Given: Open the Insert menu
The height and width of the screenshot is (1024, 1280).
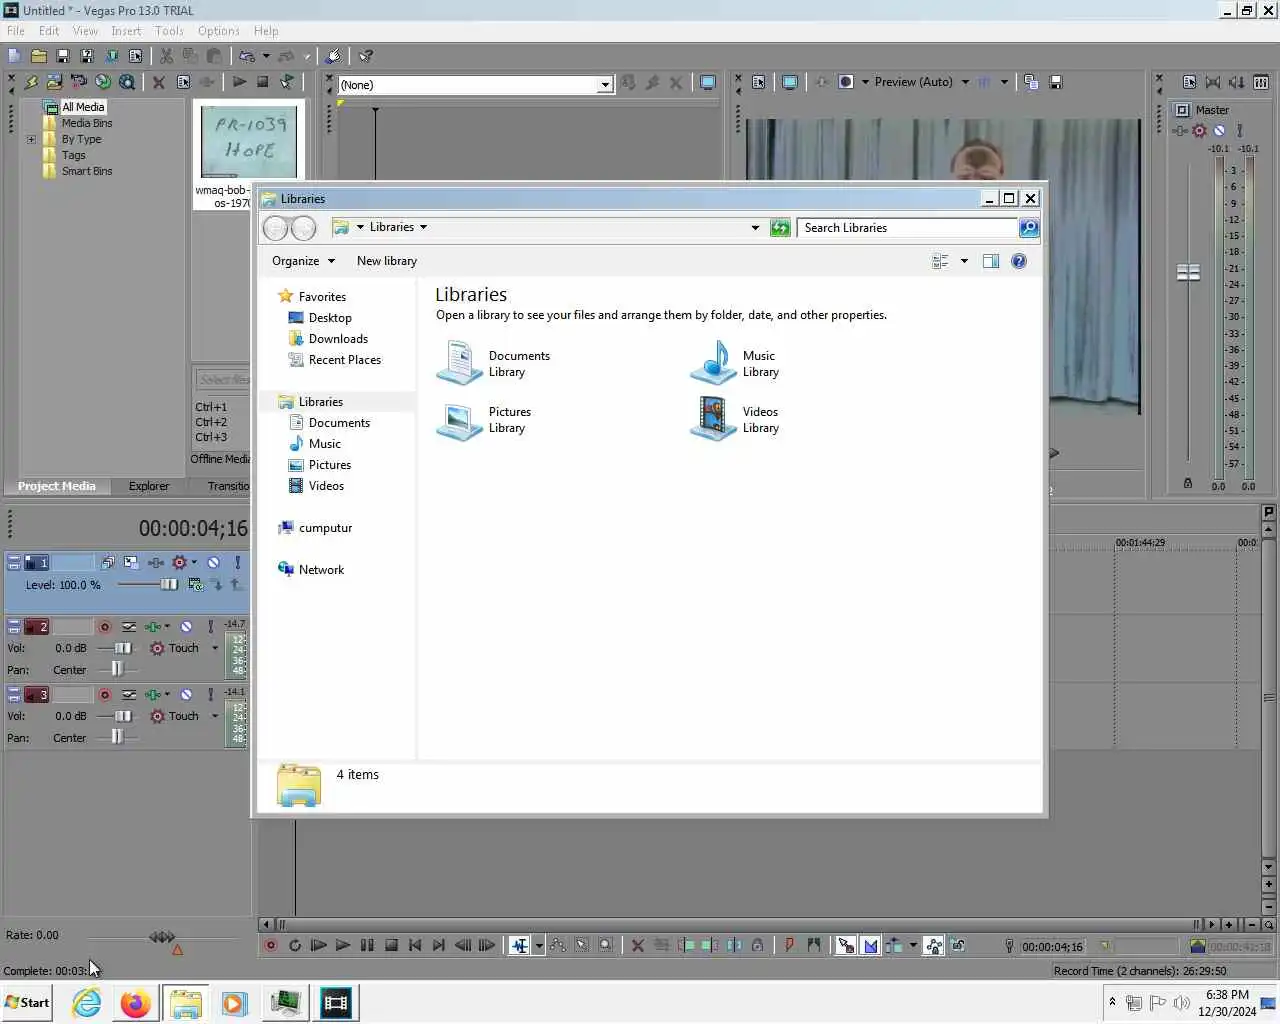Looking at the screenshot, I should coord(126,31).
